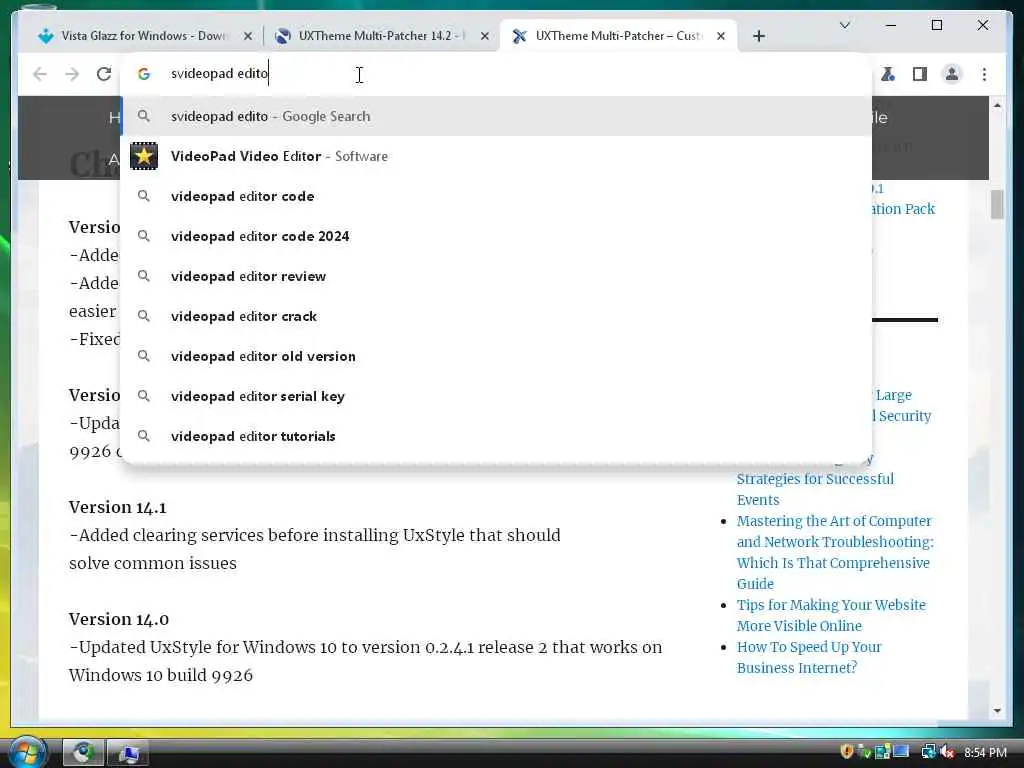Open 'Mastering the Art of Computer' article link

pos(835,552)
